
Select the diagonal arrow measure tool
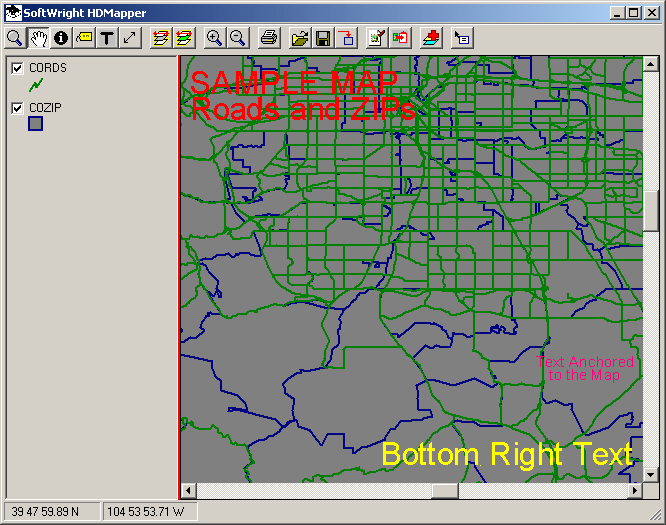point(130,38)
